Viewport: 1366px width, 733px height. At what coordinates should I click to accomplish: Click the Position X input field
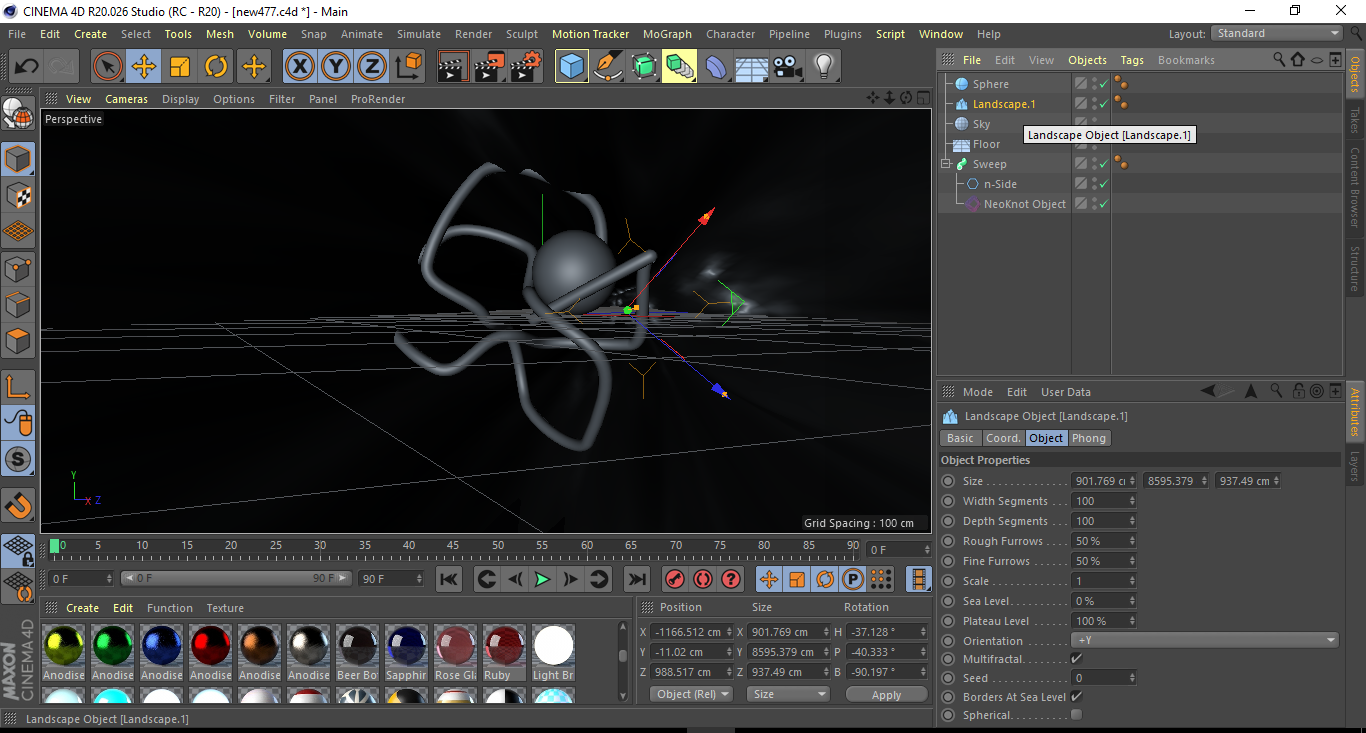point(691,632)
